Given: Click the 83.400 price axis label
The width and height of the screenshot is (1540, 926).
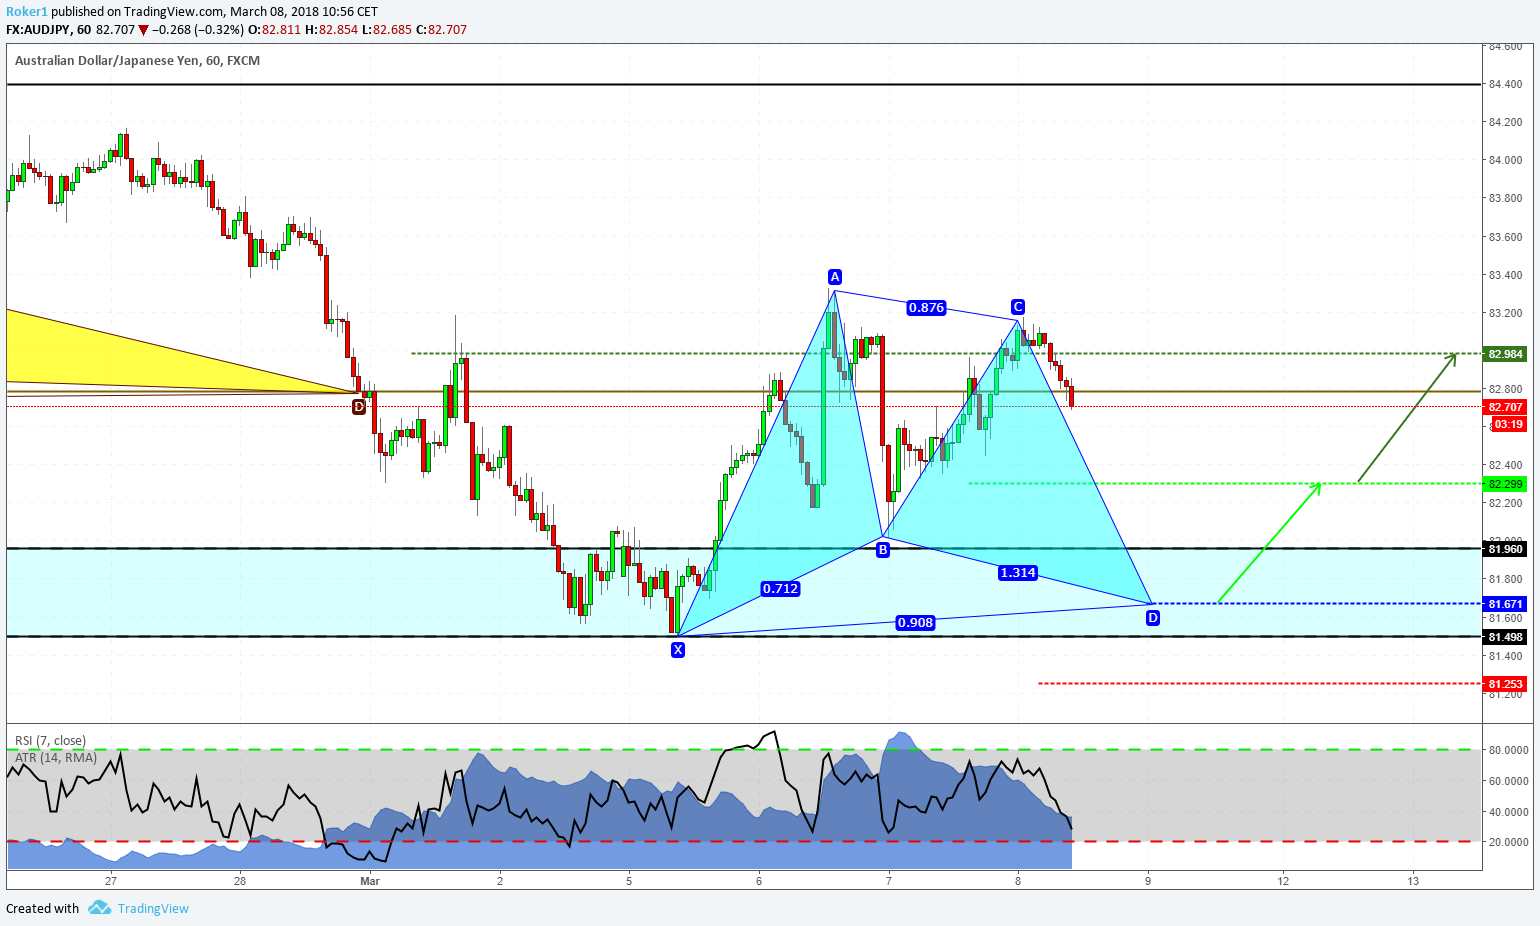Looking at the screenshot, I should (1506, 275).
